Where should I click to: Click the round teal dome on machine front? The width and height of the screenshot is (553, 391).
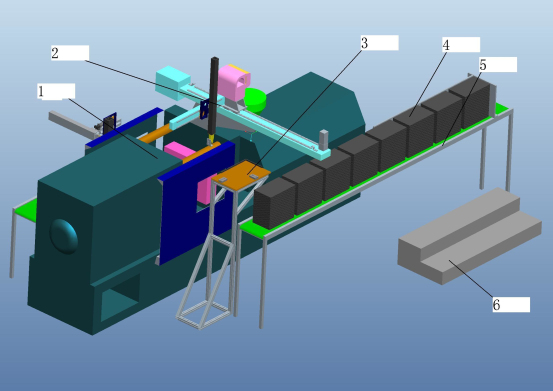[x=63, y=236]
